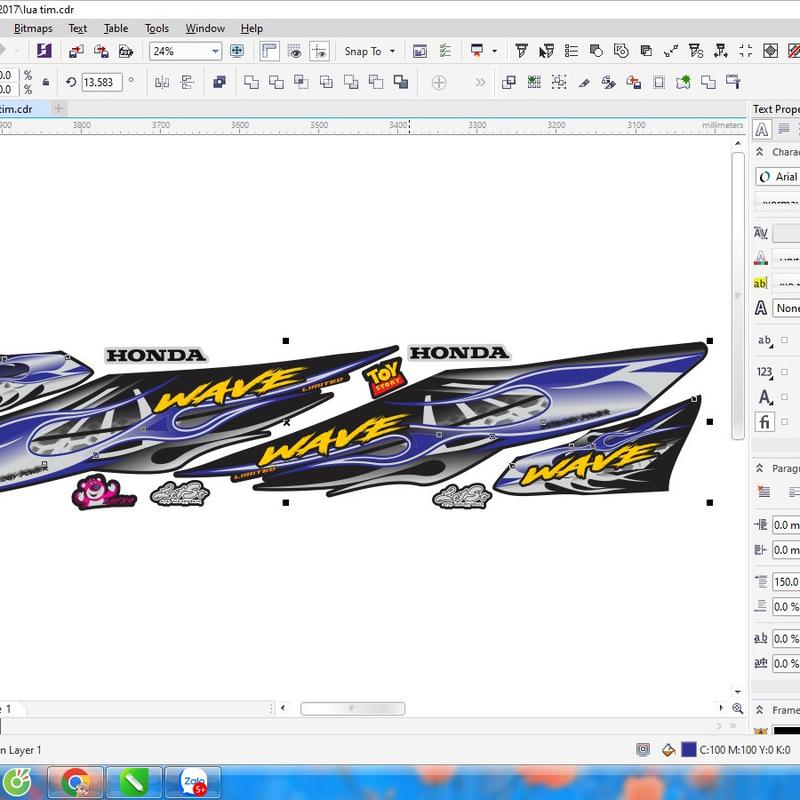Image resolution: width=800 pixels, height=800 pixels.
Task: Click the Paragraph tab in Text Properties
Action: pyautogui.click(x=784, y=130)
